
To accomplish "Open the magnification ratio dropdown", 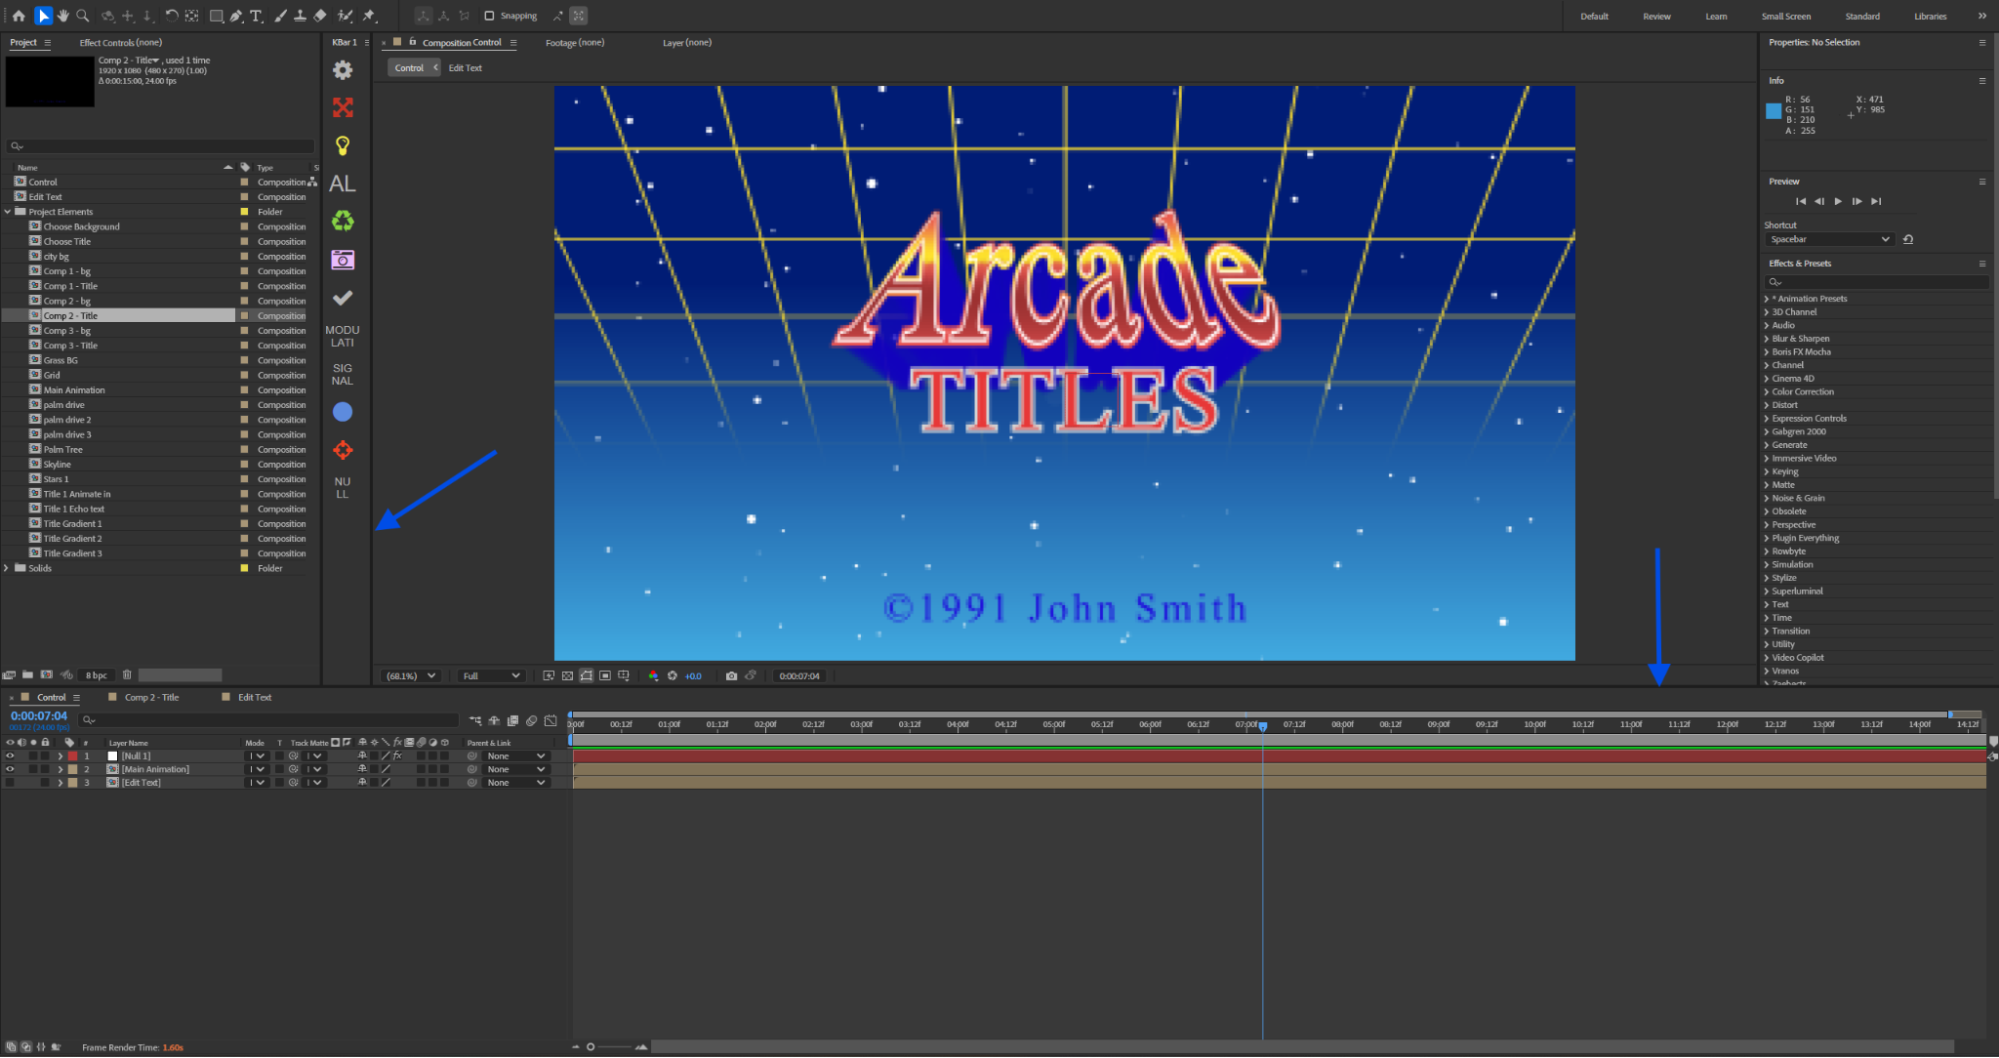I will tap(410, 676).
